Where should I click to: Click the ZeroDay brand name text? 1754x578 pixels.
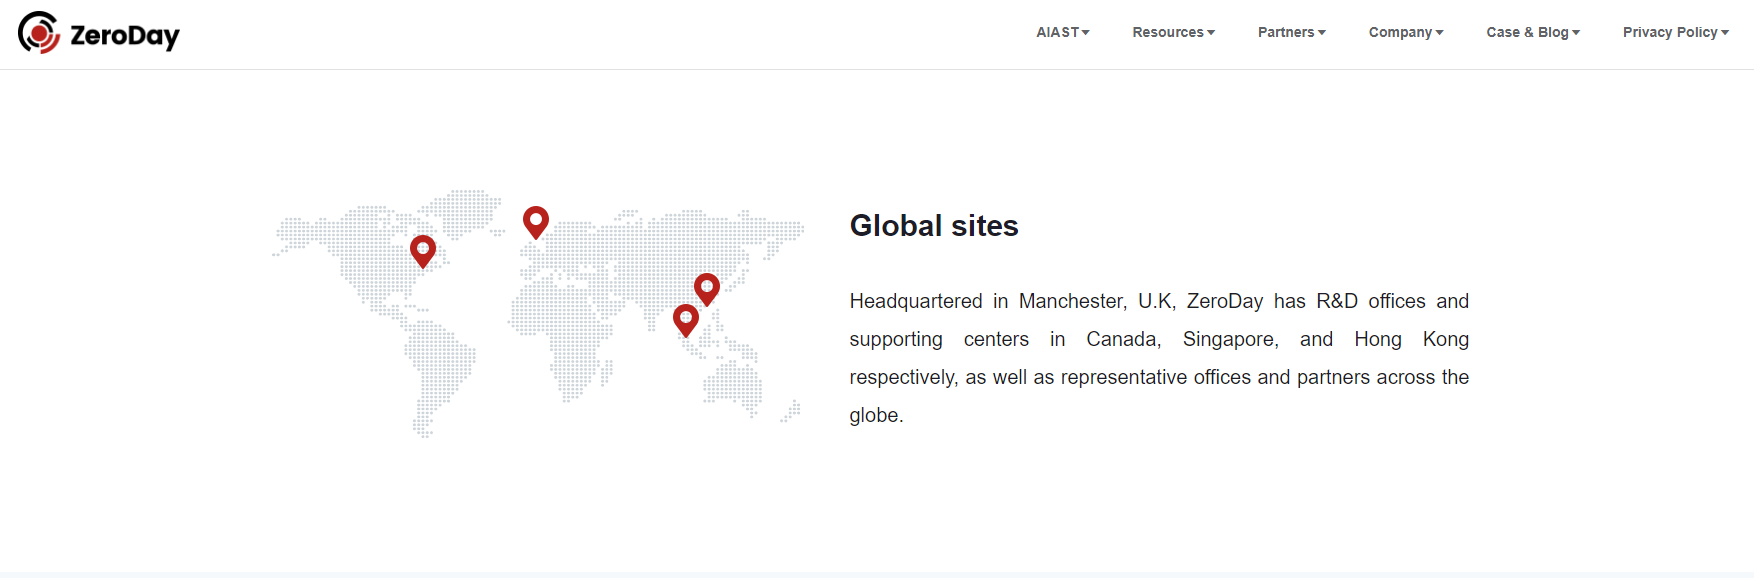tap(125, 36)
